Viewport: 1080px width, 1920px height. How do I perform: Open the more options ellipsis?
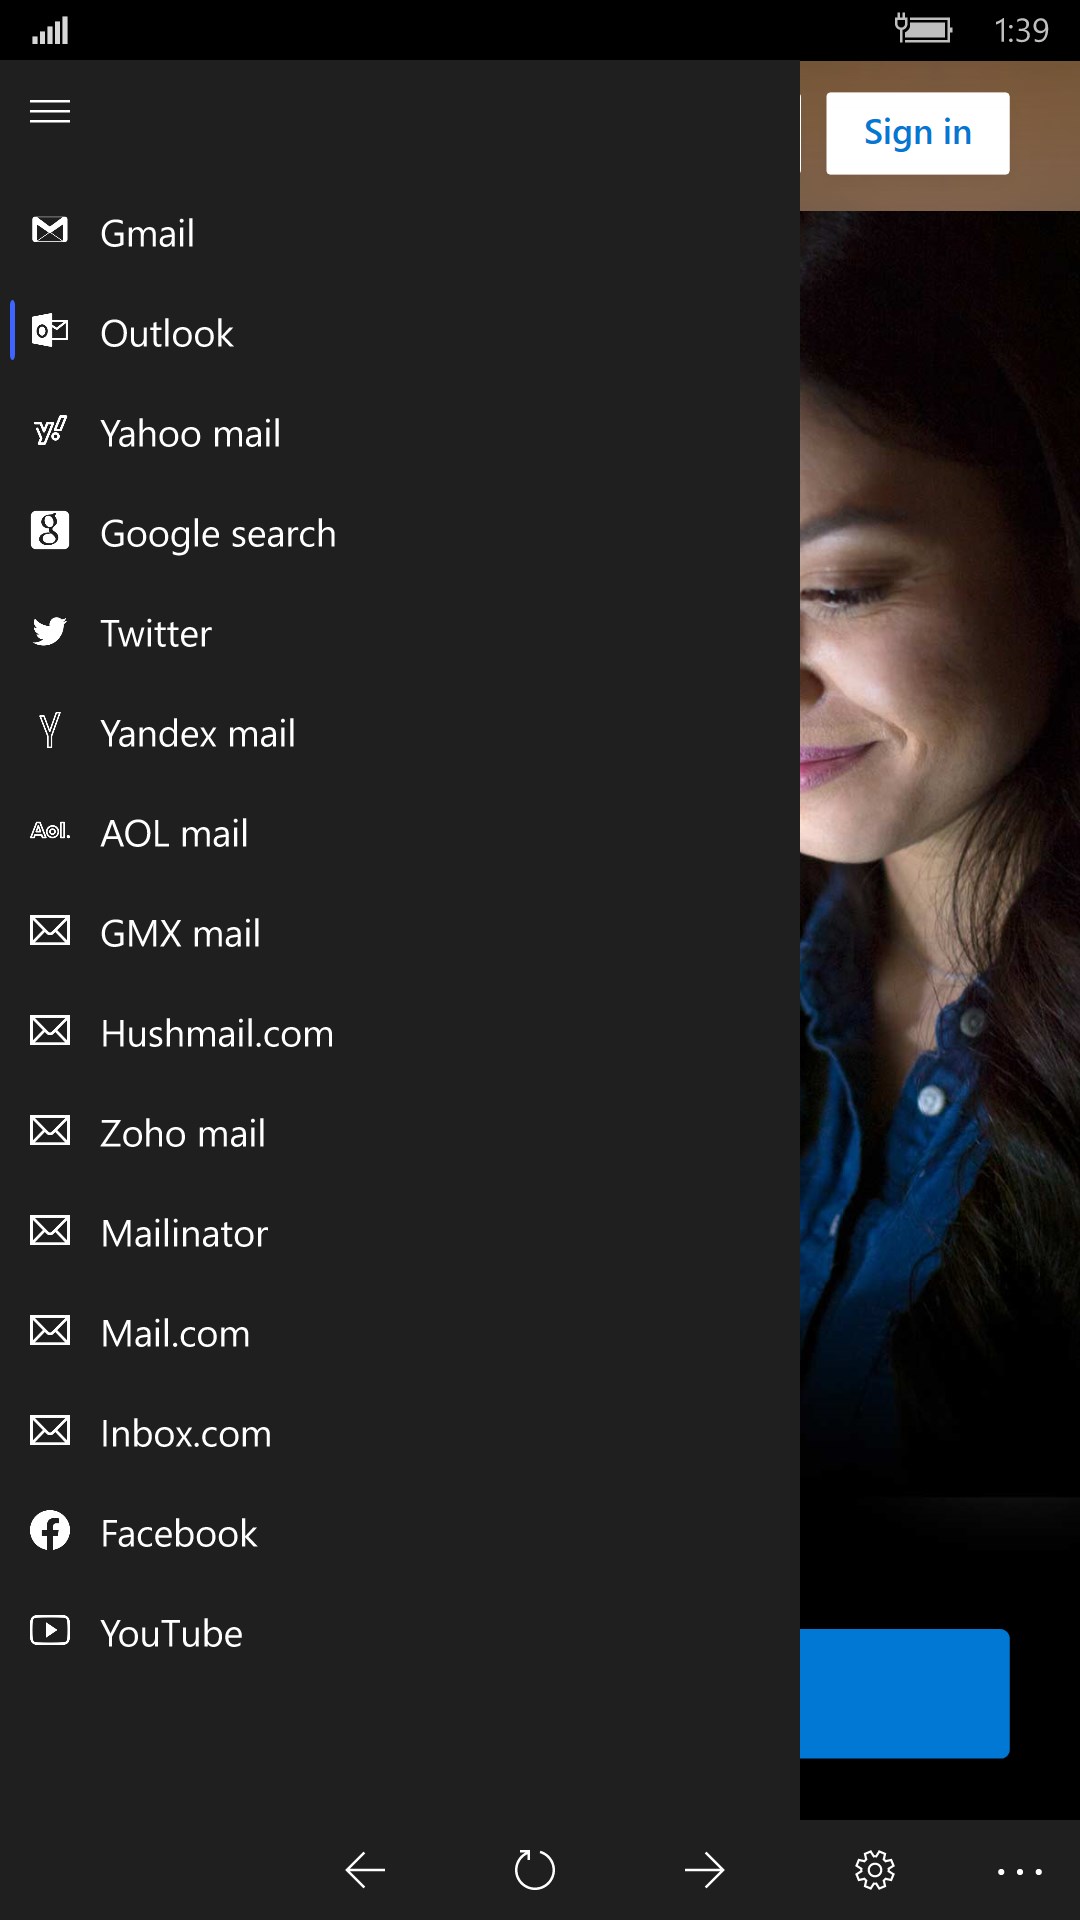[x=1020, y=1872]
